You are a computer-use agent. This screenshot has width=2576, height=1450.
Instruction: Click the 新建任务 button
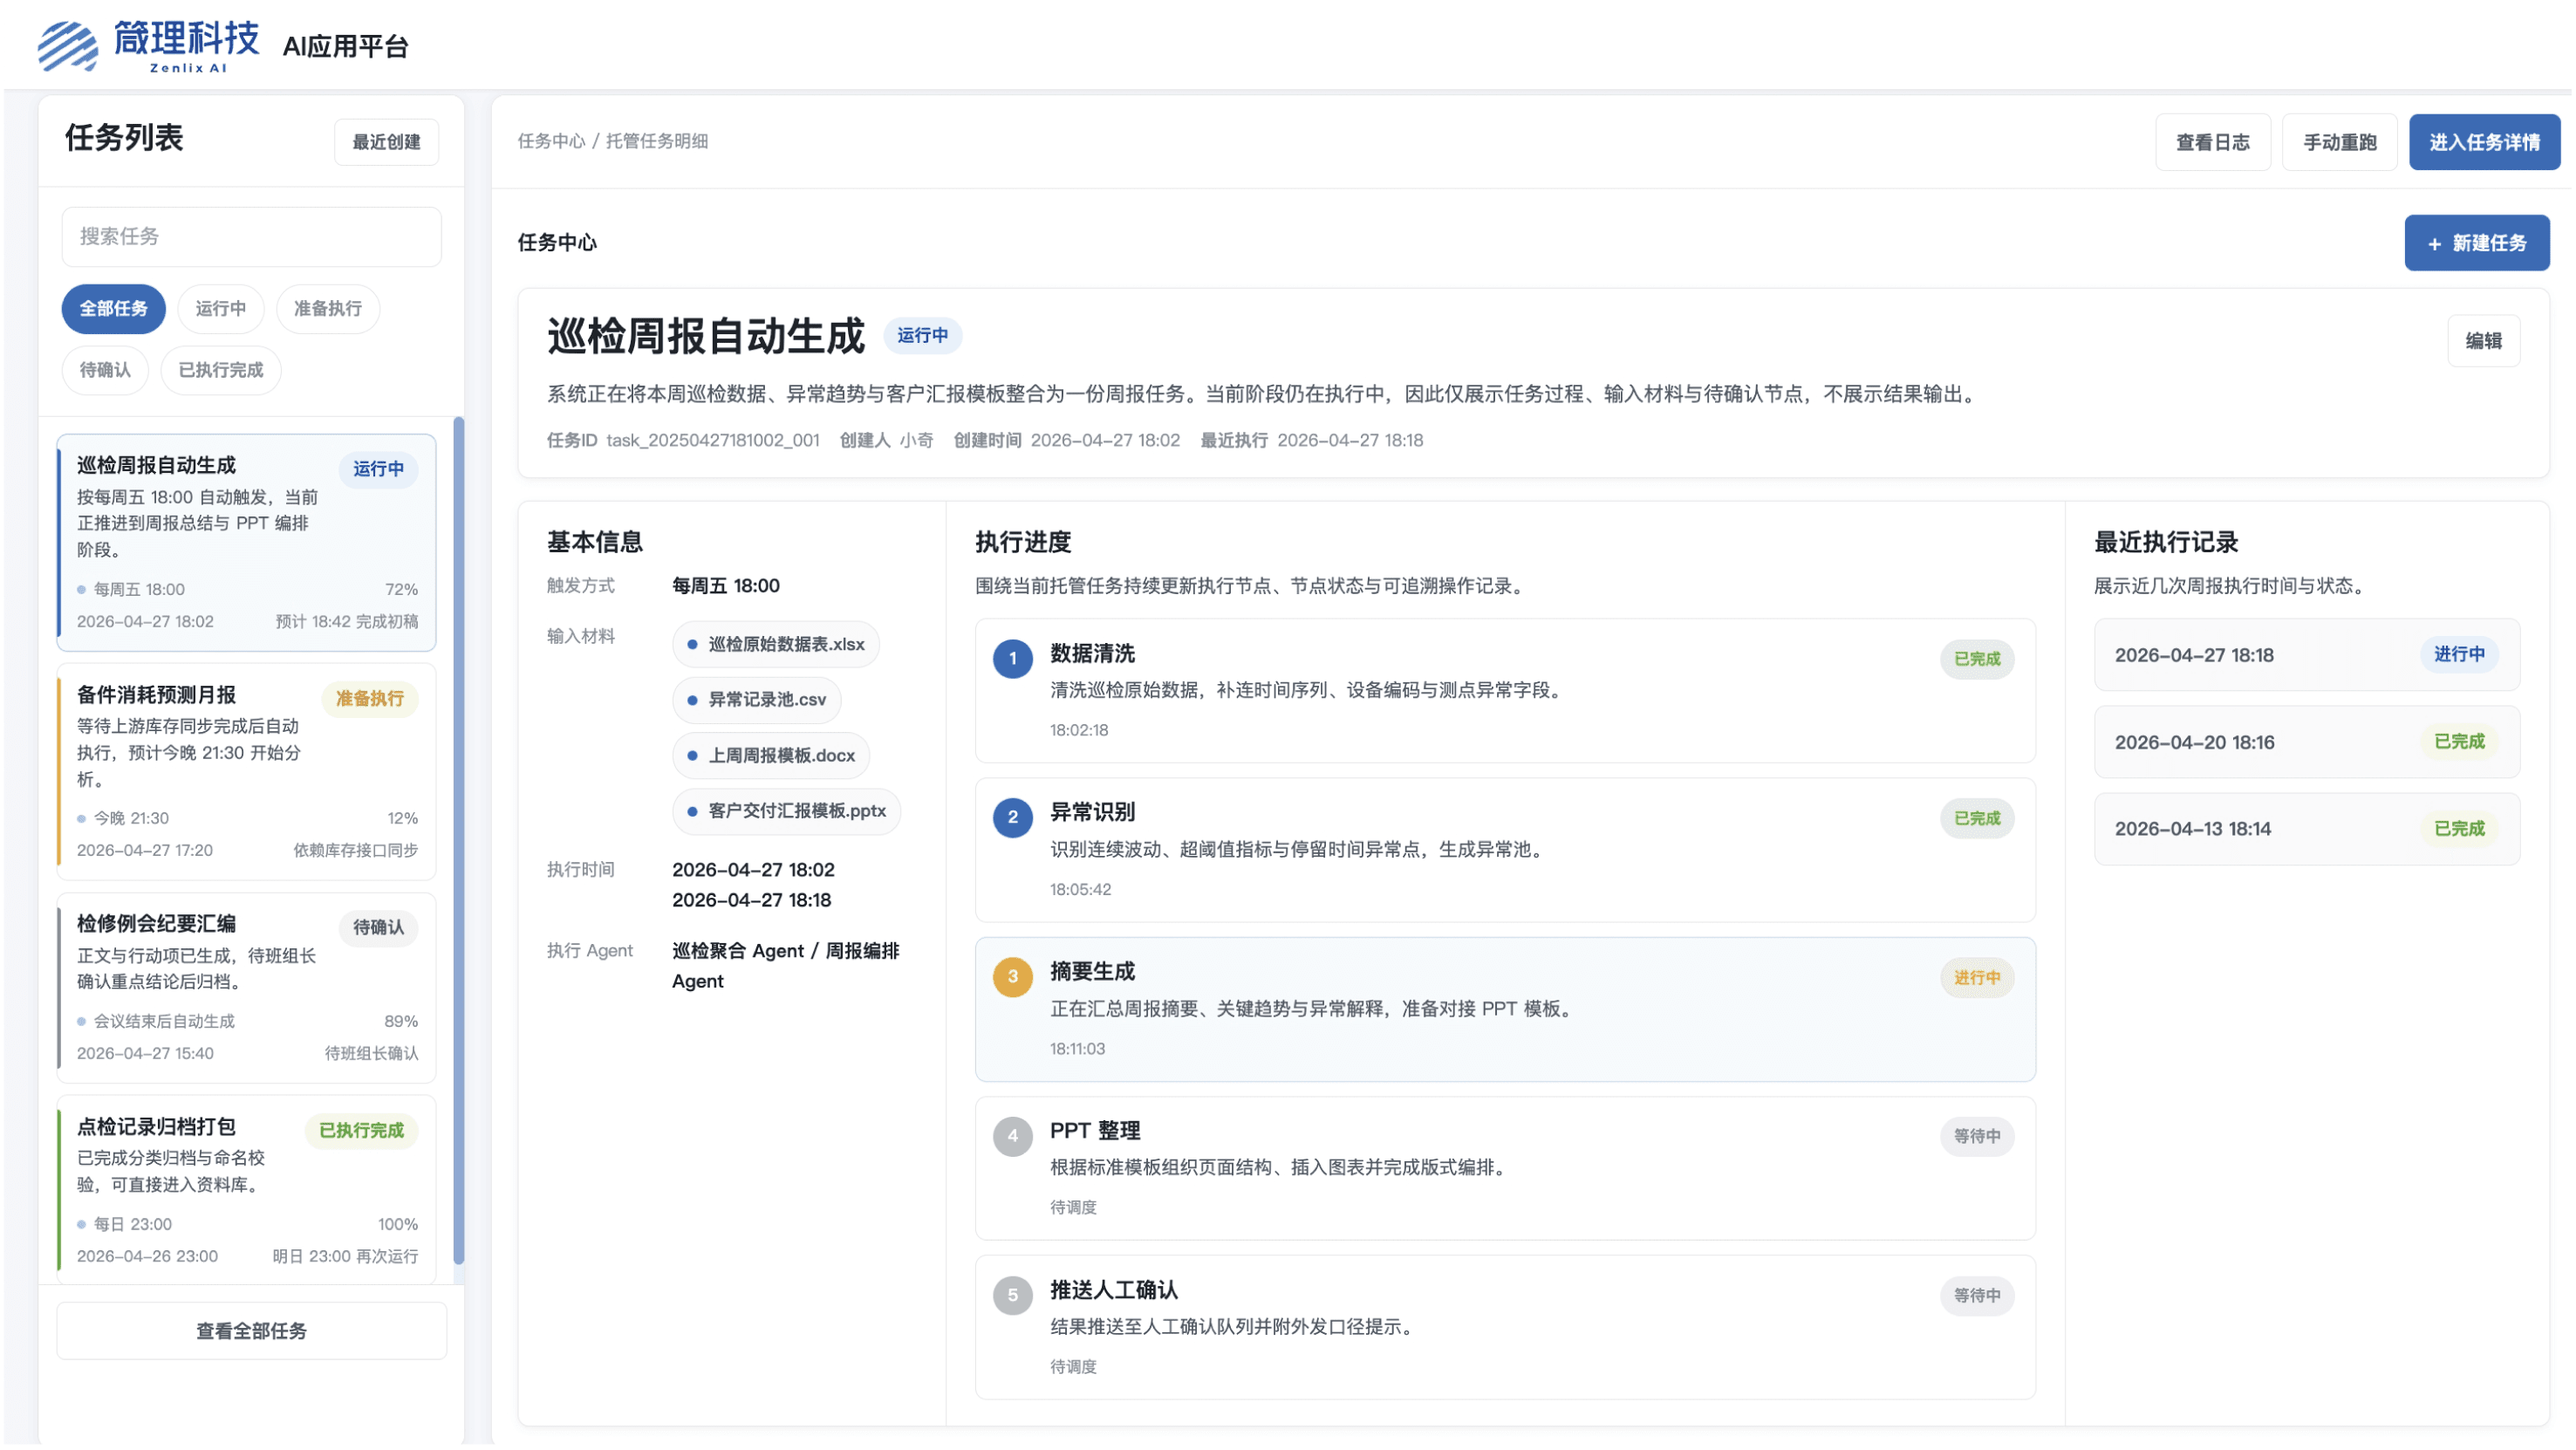pyautogui.click(x=2477, y=243)
